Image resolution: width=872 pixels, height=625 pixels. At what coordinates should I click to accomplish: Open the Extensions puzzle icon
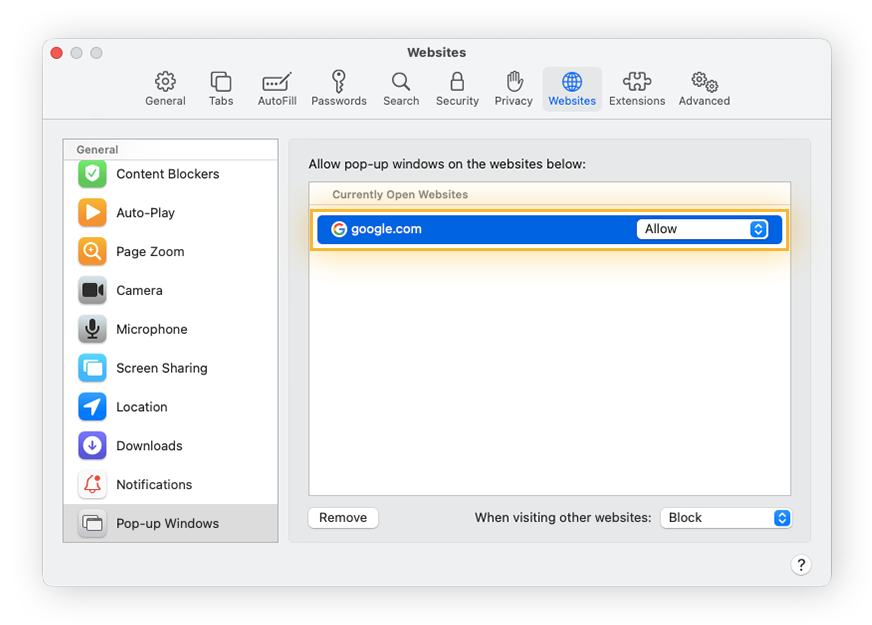[637, 82]
